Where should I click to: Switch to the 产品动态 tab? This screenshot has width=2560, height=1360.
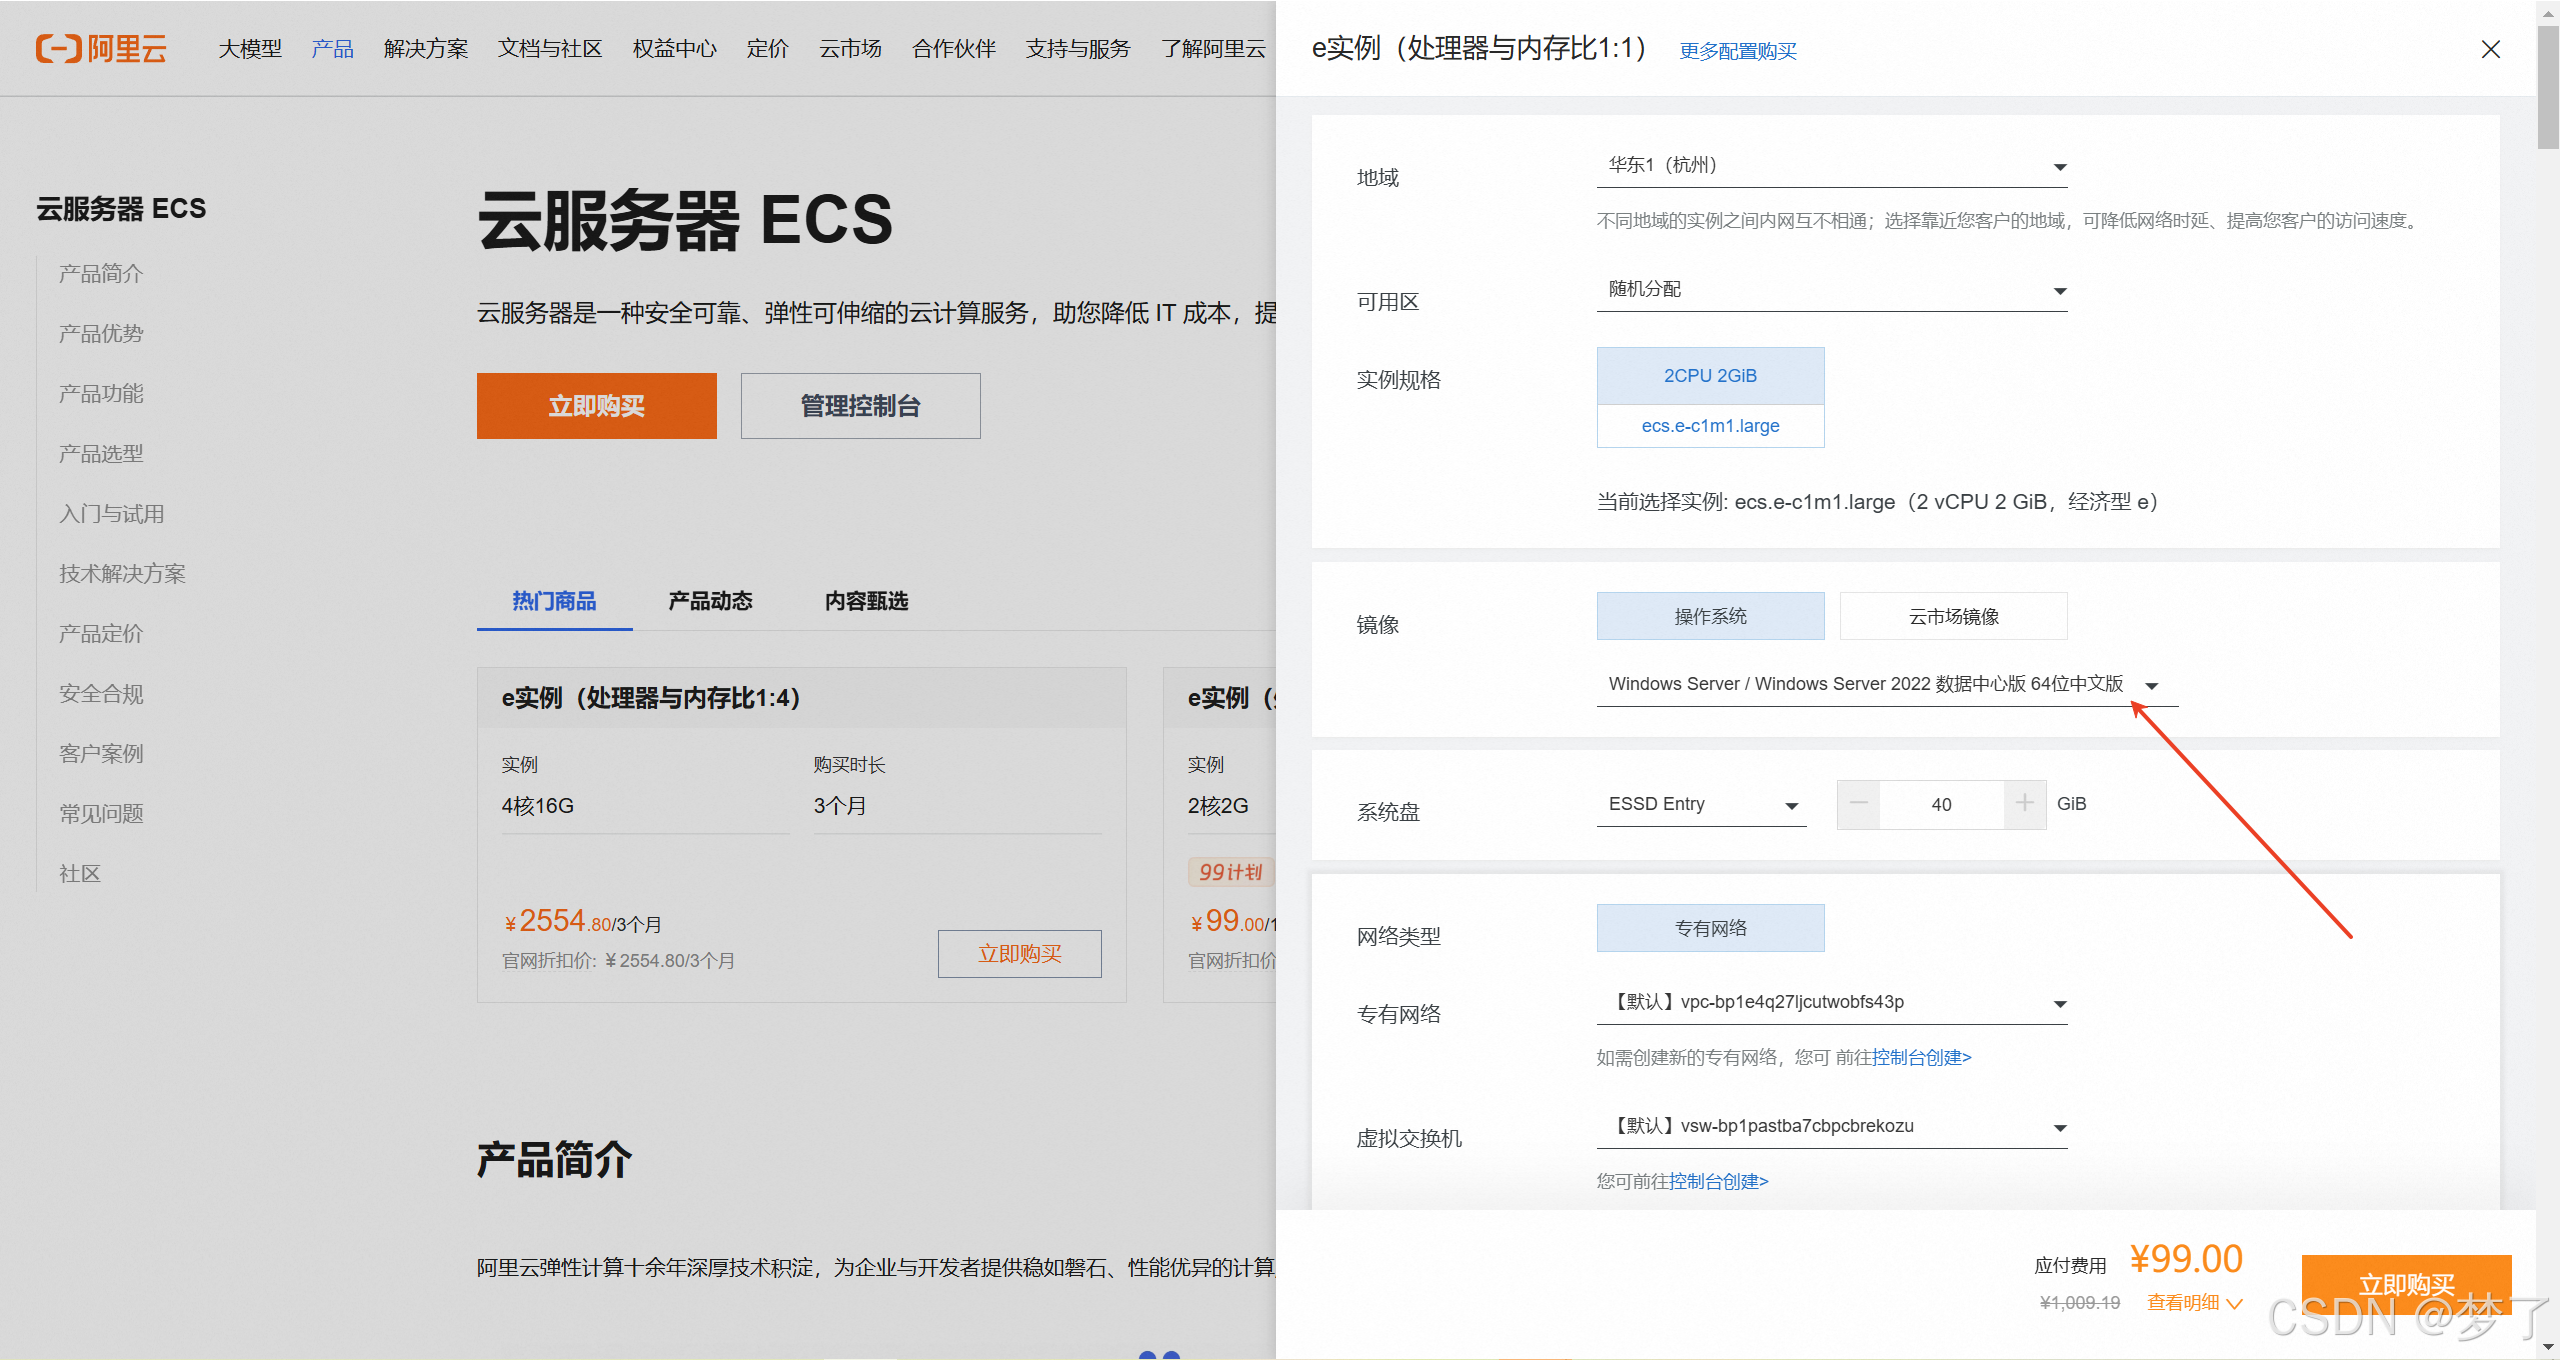pyautogui.click(x=710, y=601)
